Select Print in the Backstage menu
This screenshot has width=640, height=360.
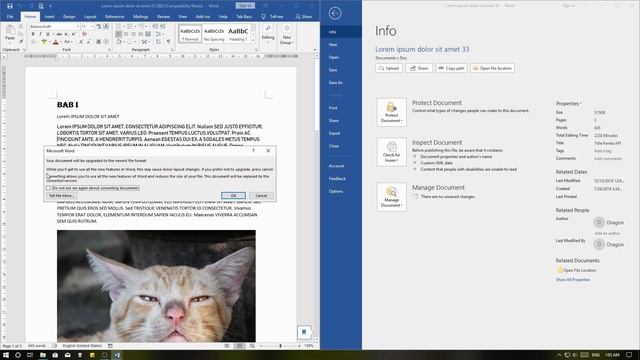(333, 108)
